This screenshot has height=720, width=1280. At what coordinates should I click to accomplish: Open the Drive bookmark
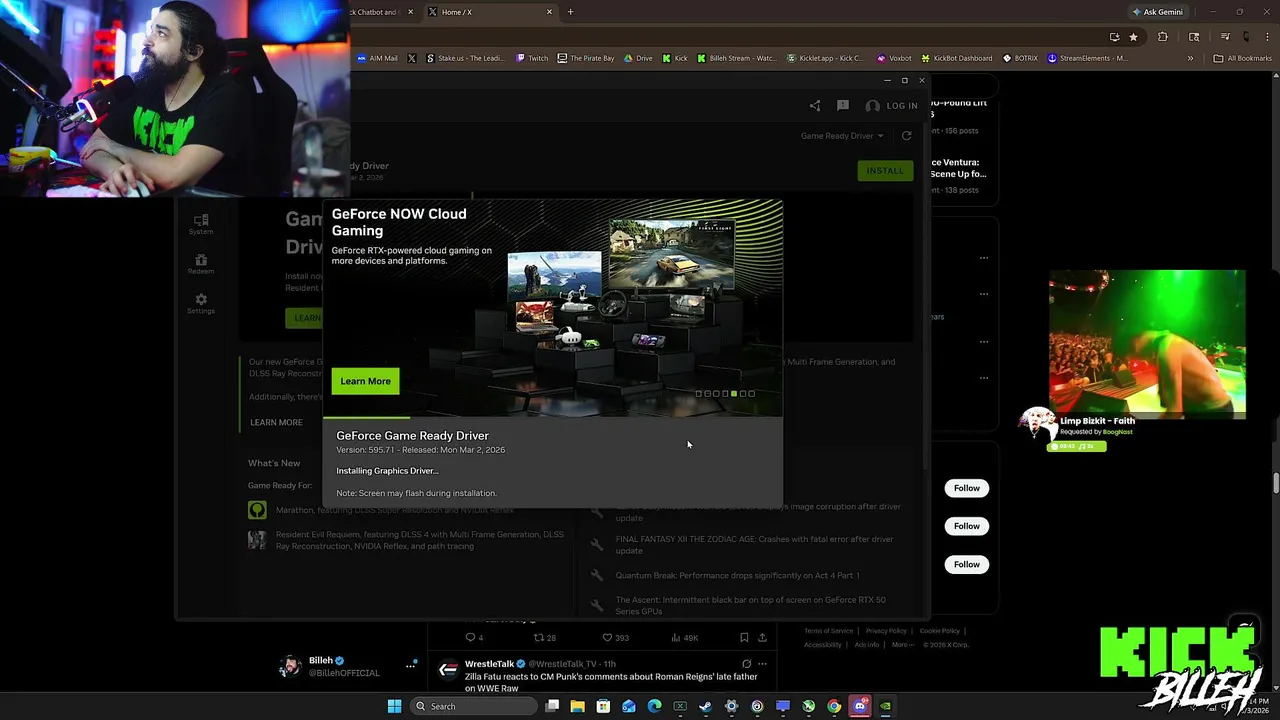(x=638, y=58)
